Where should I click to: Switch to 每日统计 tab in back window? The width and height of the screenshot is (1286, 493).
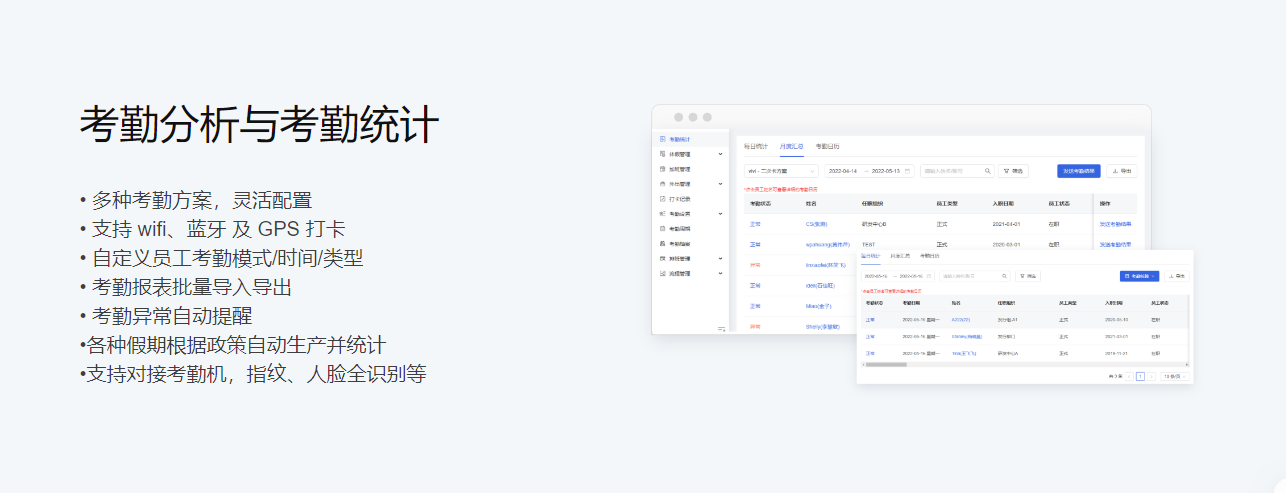click(756, 146)
